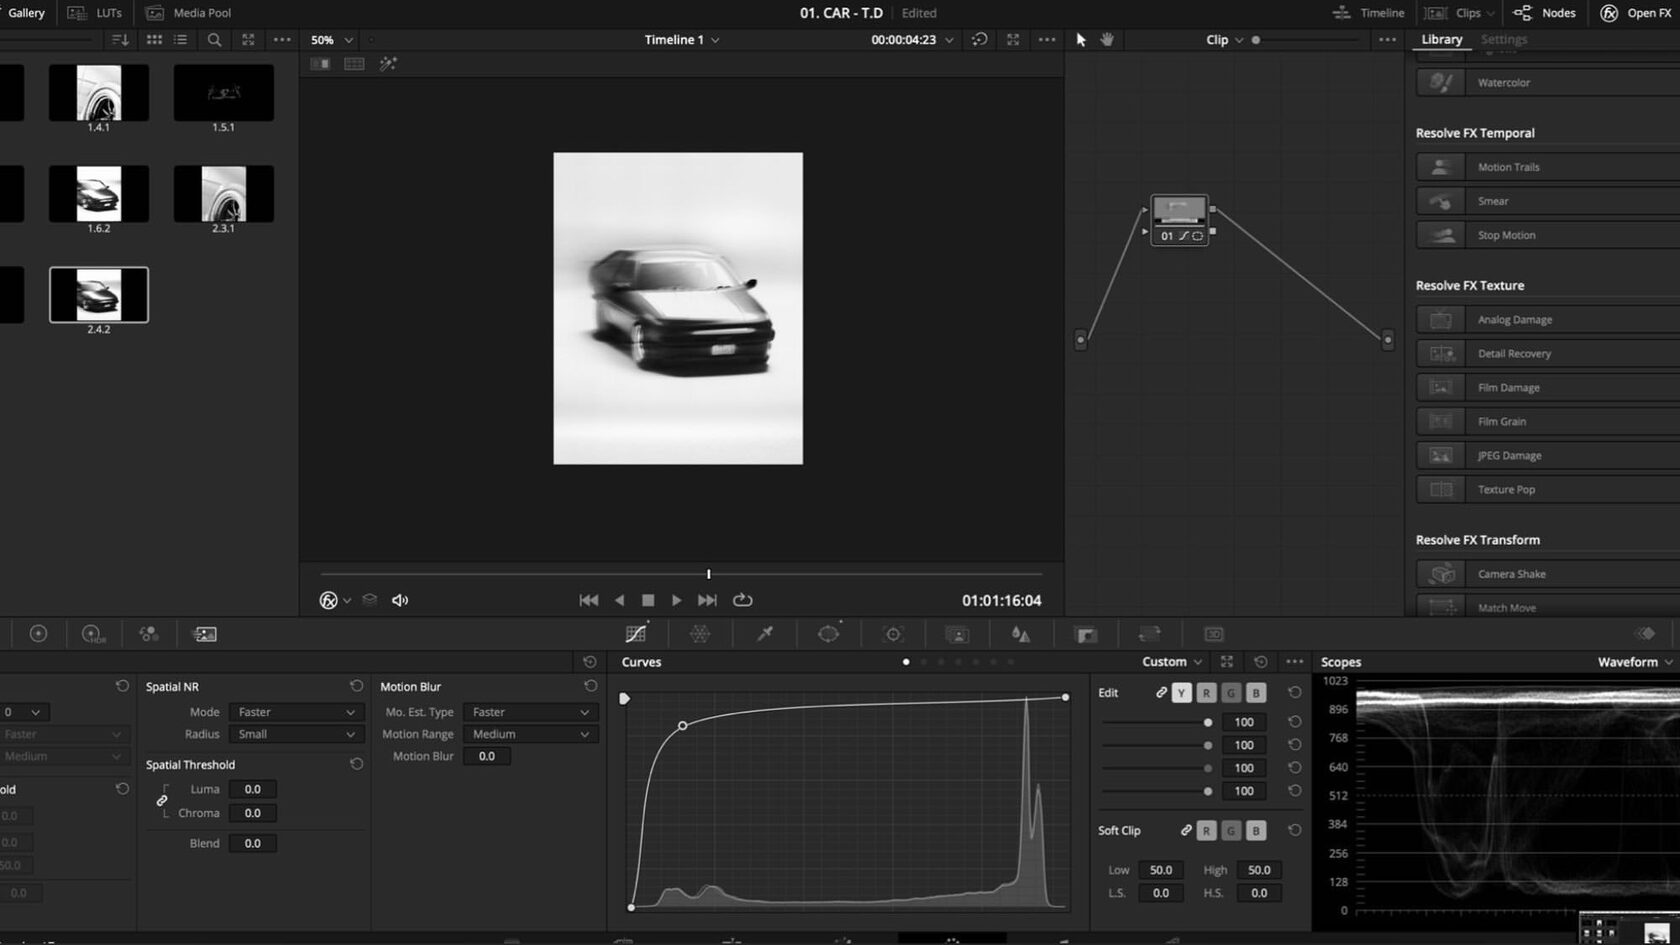Select the hand pan tool
Viewport: 1680px width, 945px height.
pyautogui.click(x=1107, y=40)
